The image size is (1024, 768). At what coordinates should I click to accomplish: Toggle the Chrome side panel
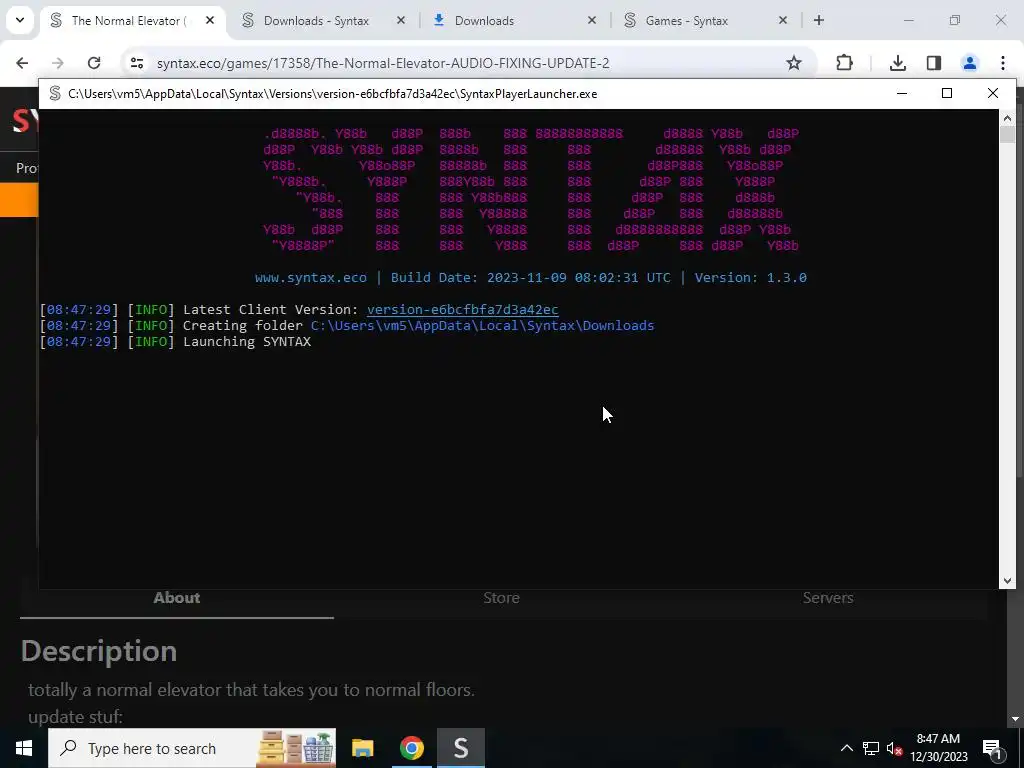pos(934,63)
